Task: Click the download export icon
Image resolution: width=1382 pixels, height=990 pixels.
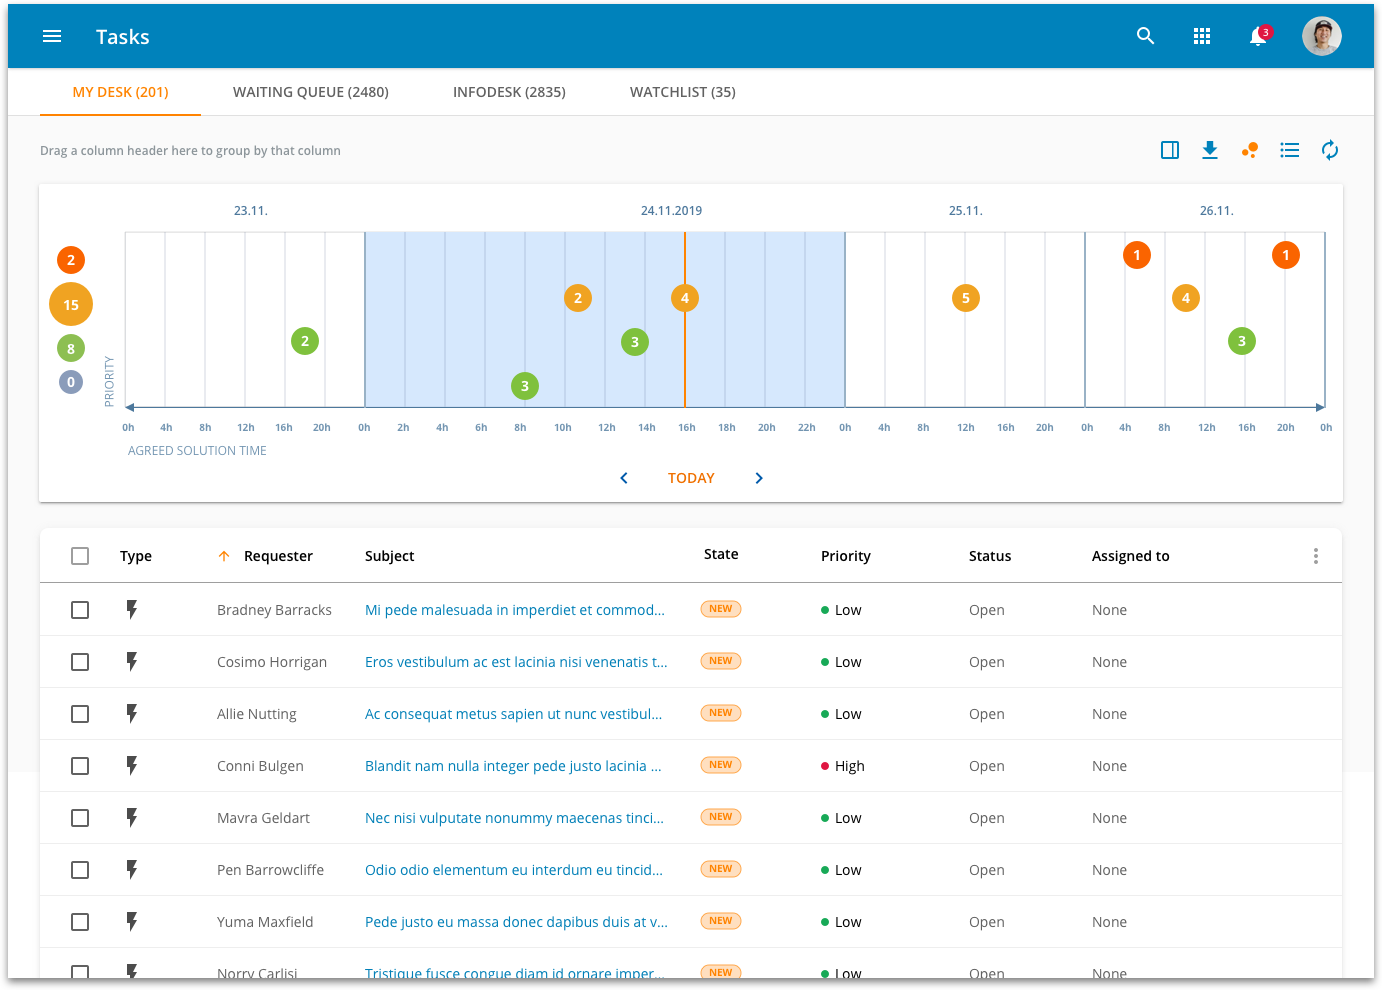Action: coord(1210,150)
